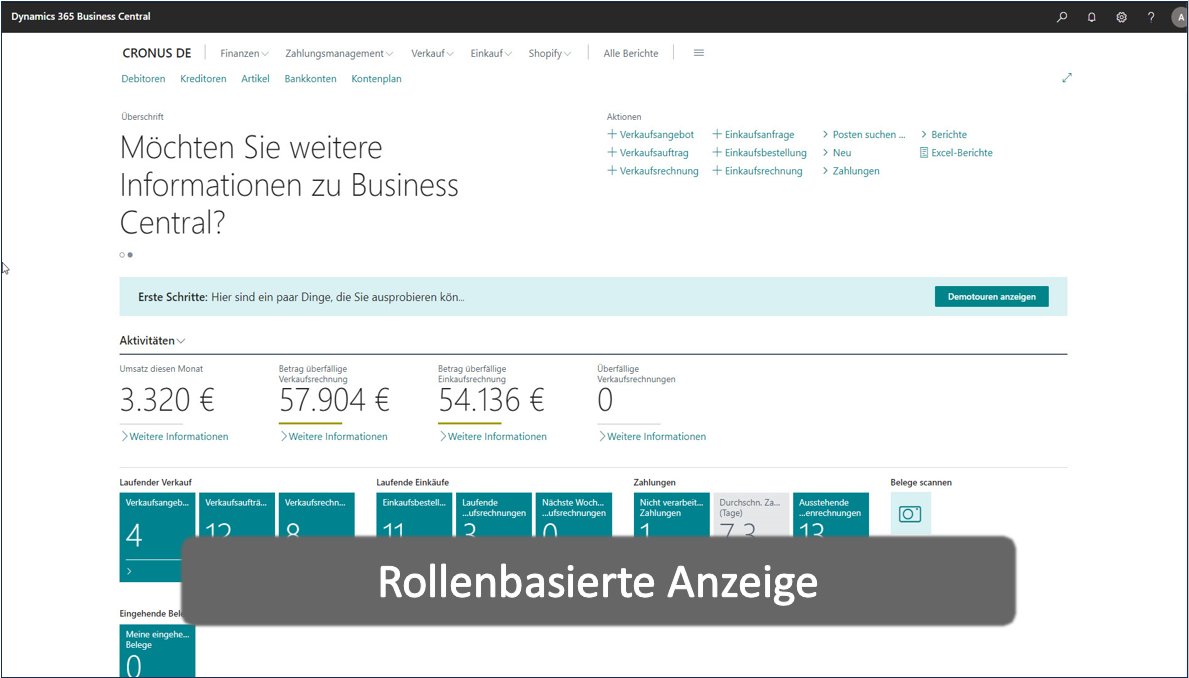Click the Dynamics 365 Business Central title
This screenshot has height=678, width=1189.
(80, 17)
